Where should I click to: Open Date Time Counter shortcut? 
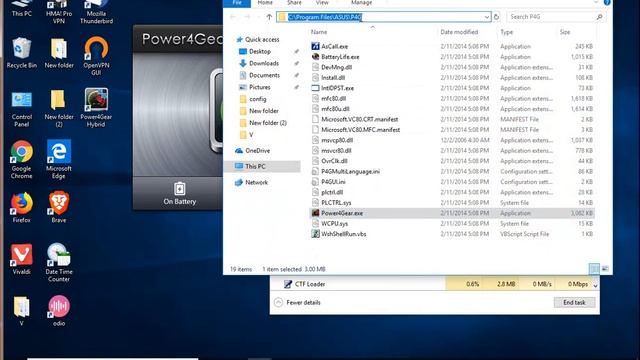tap(59, 262)
